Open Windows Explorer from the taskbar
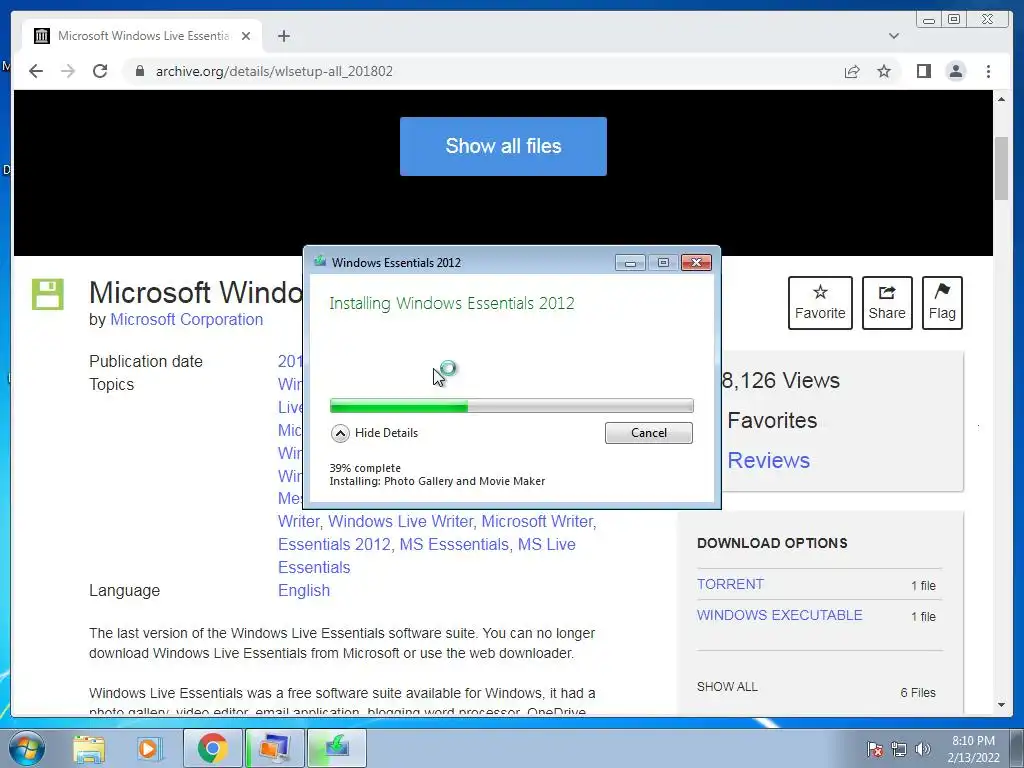The width and height of the screenshot is (1024, 768). pos(89,748)
